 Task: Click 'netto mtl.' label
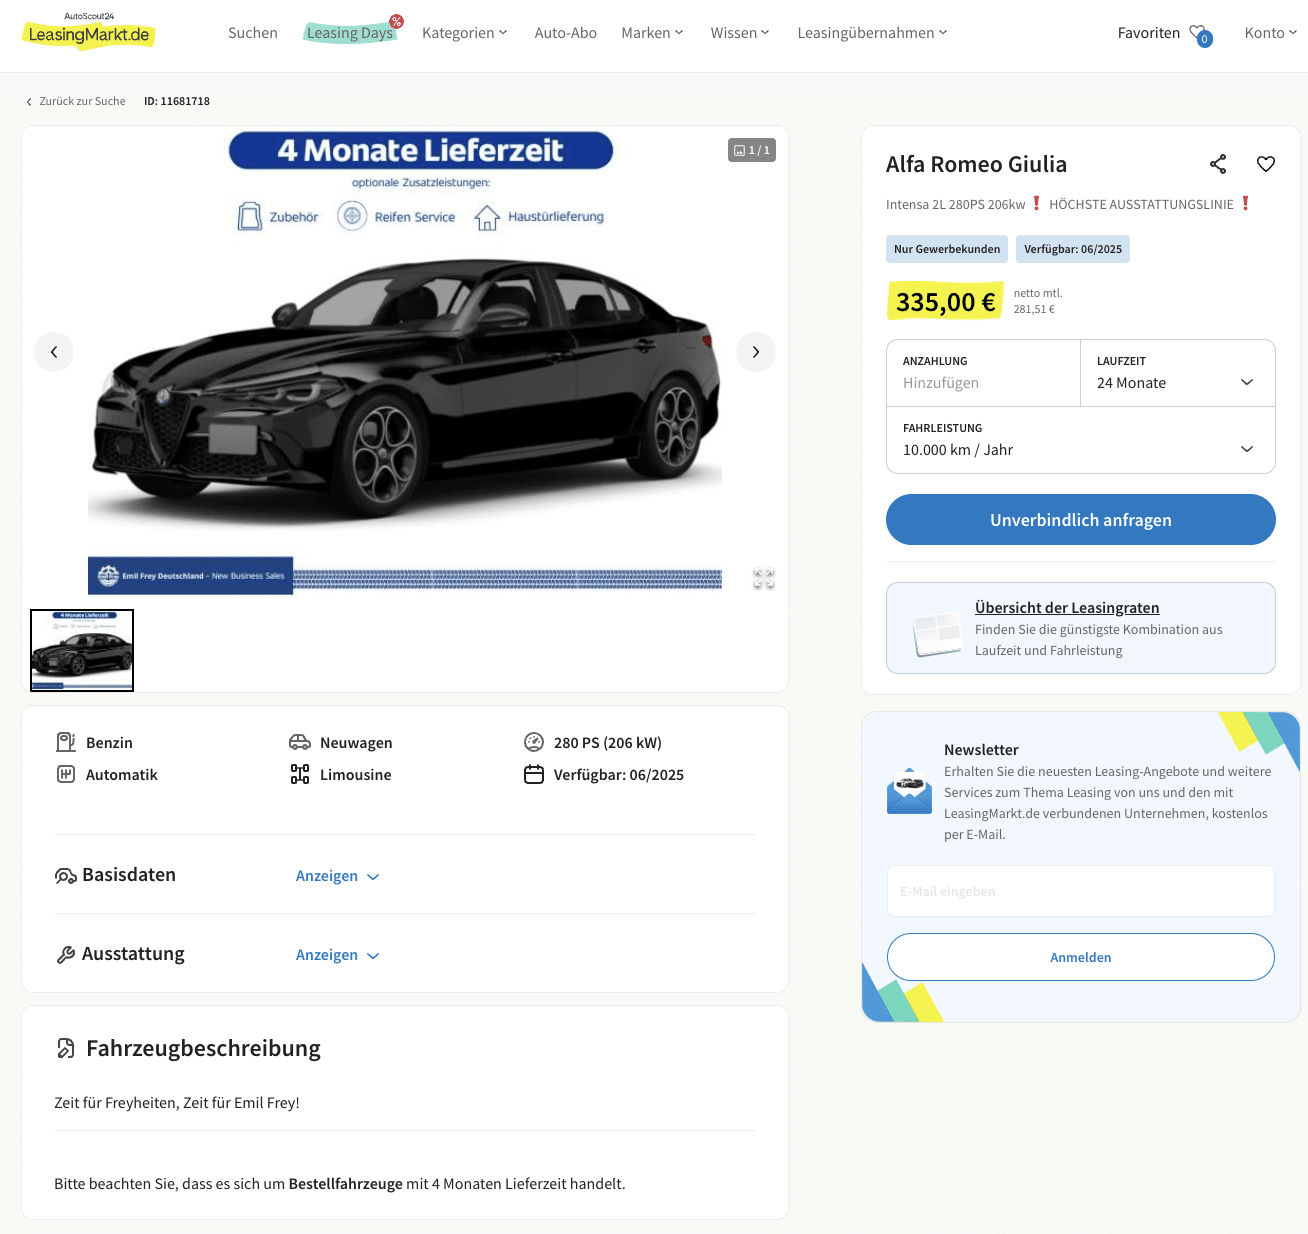click(x=1038, y=293)
